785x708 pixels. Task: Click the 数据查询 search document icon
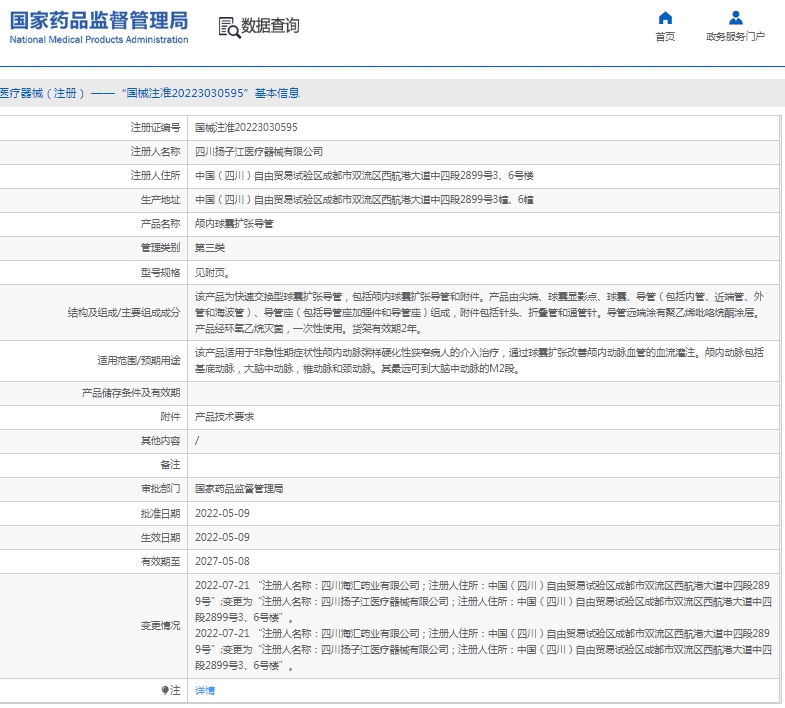(x=230, y=27)
